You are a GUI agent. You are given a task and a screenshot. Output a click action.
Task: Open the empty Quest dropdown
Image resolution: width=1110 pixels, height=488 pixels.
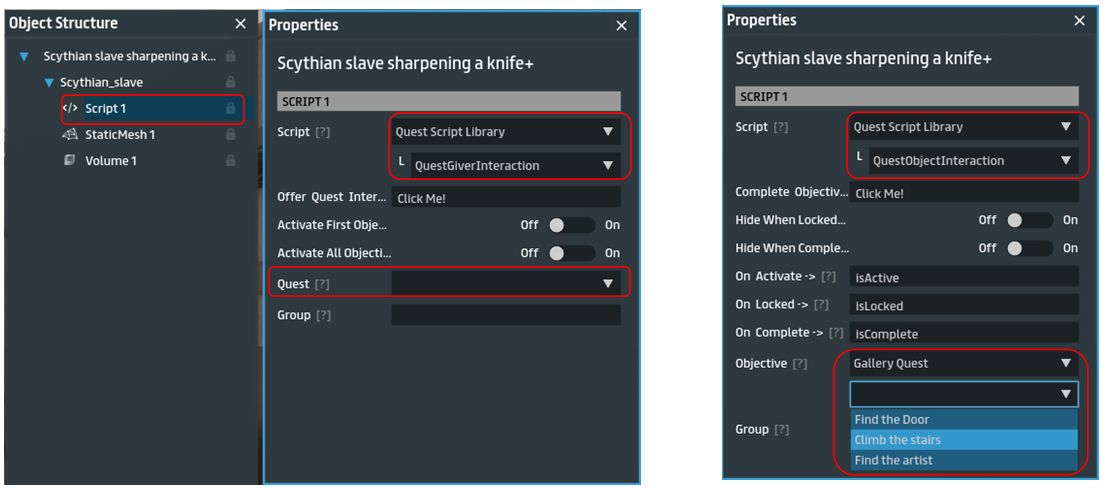click(505, 284)
